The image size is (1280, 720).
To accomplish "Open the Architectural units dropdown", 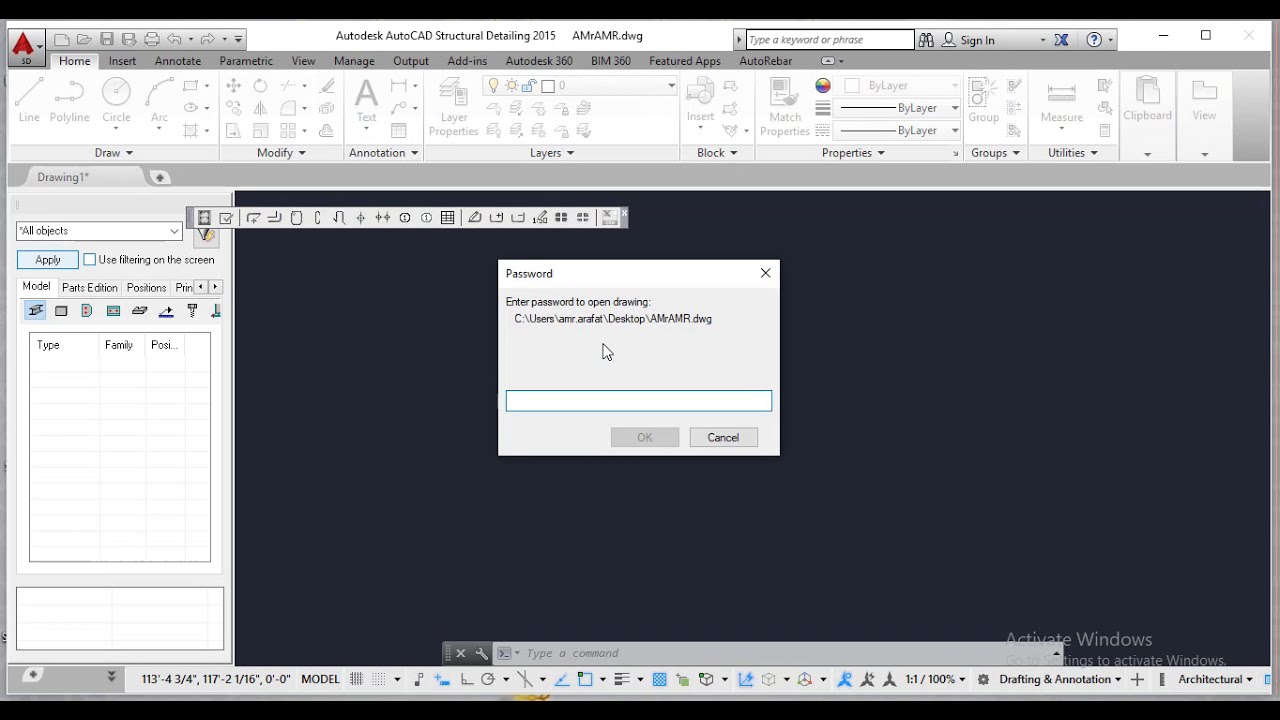I will coord(1215,679).
